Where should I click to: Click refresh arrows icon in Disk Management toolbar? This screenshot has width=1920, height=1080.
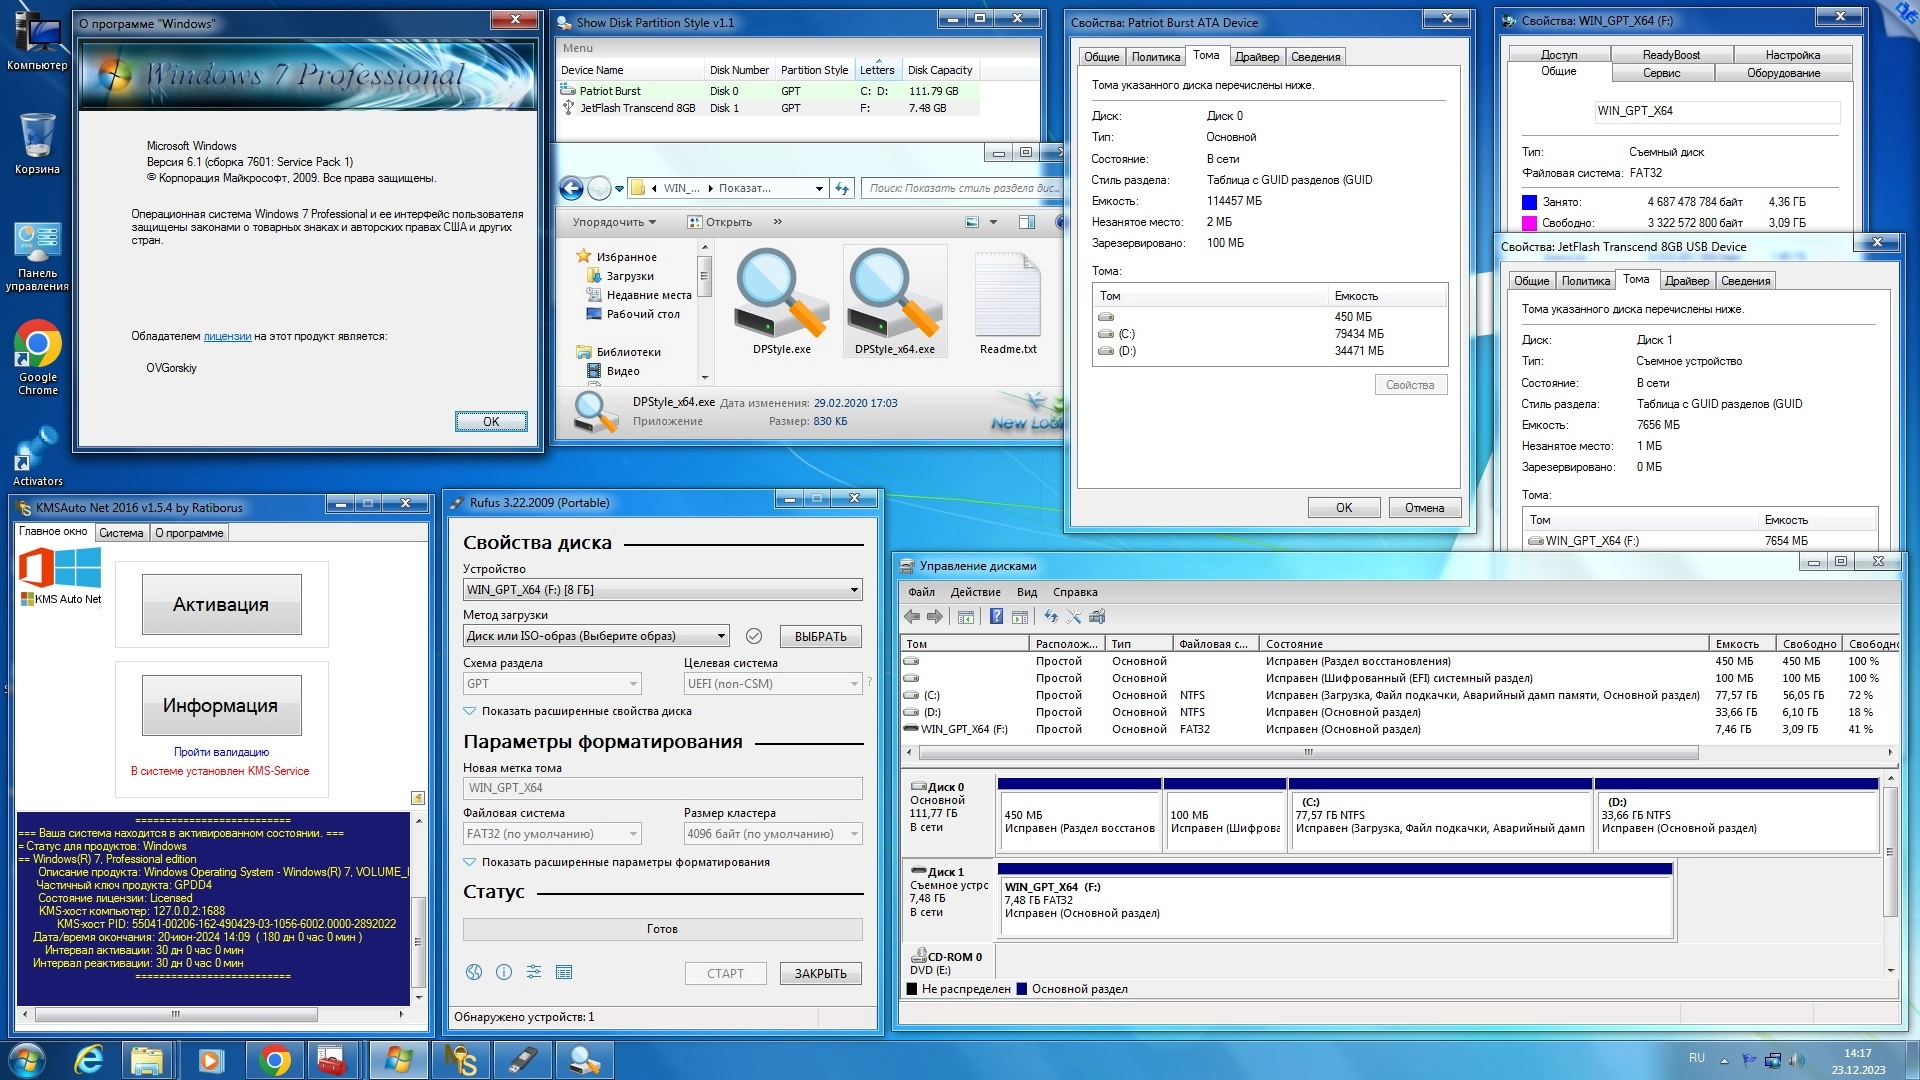pyautogui.click(x=1051, y=617)
